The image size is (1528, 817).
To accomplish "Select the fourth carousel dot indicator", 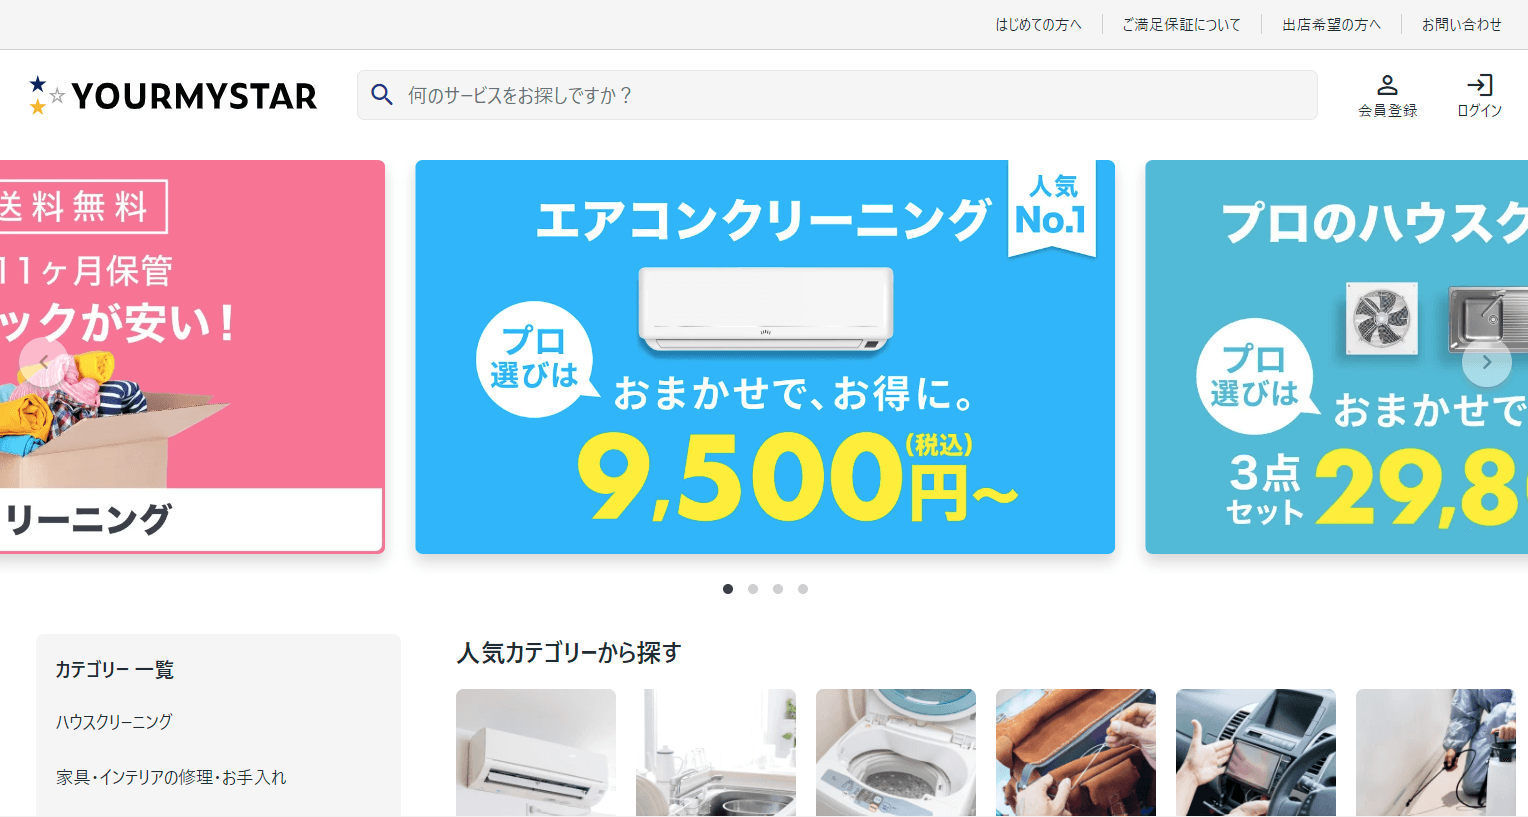I will click(x=803, y=589).
